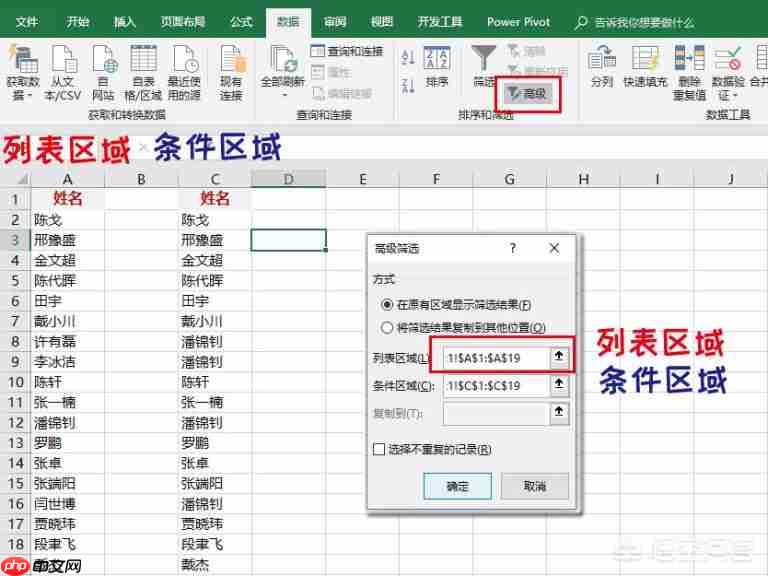Screen dimensions: 768x576
Task: Click 自网站 (From Web) icon
Action: point(103,58)
